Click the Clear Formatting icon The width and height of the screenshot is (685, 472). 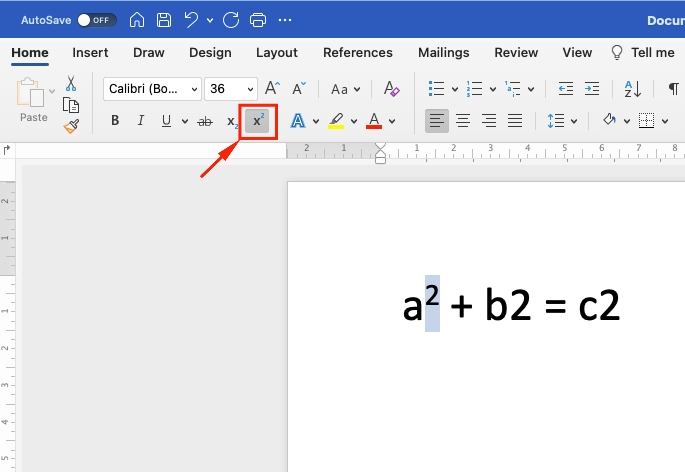[391, 89]
